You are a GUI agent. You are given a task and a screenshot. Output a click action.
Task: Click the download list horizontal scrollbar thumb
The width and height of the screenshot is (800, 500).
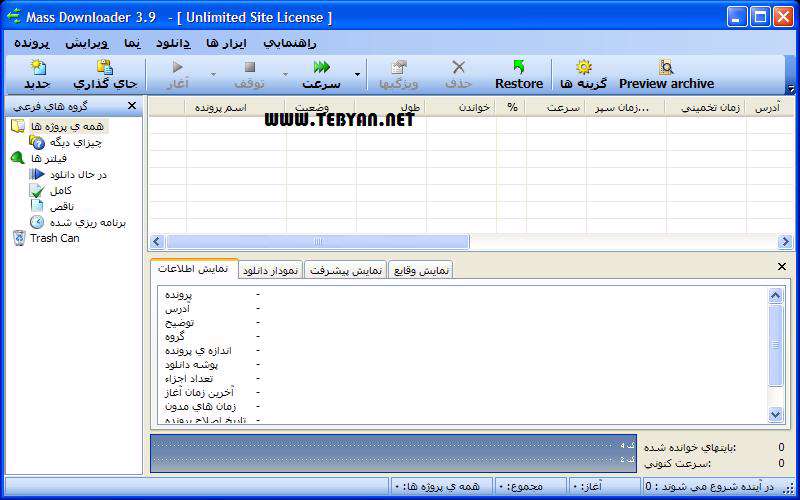[x=317, y=241]
